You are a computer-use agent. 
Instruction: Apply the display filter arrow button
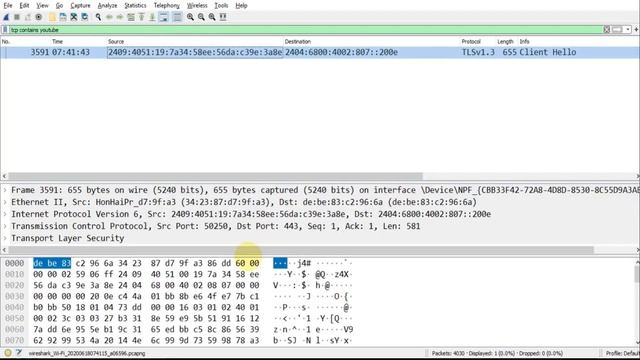tap(617, 29)
